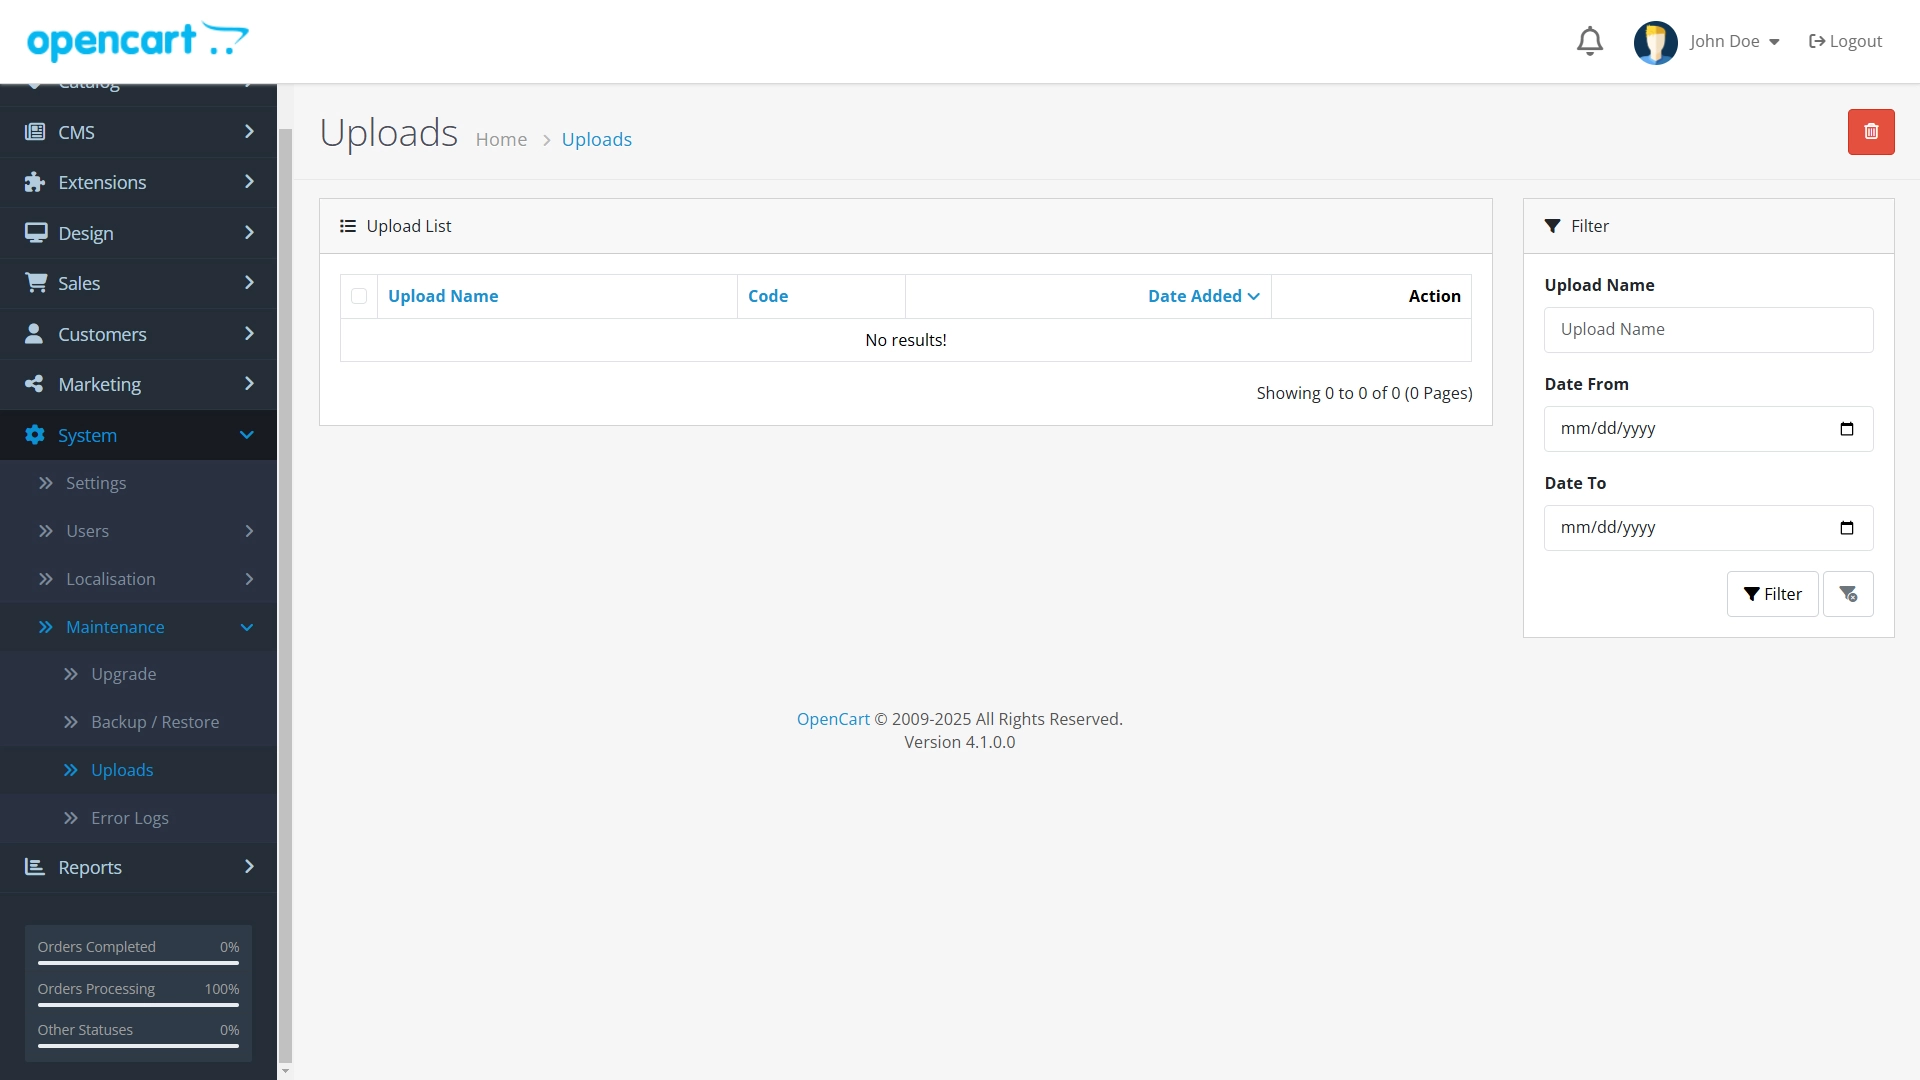The image size is (1920, 1080).
Task: Click the Filter button to apply filters
Action: (1772, 593)
